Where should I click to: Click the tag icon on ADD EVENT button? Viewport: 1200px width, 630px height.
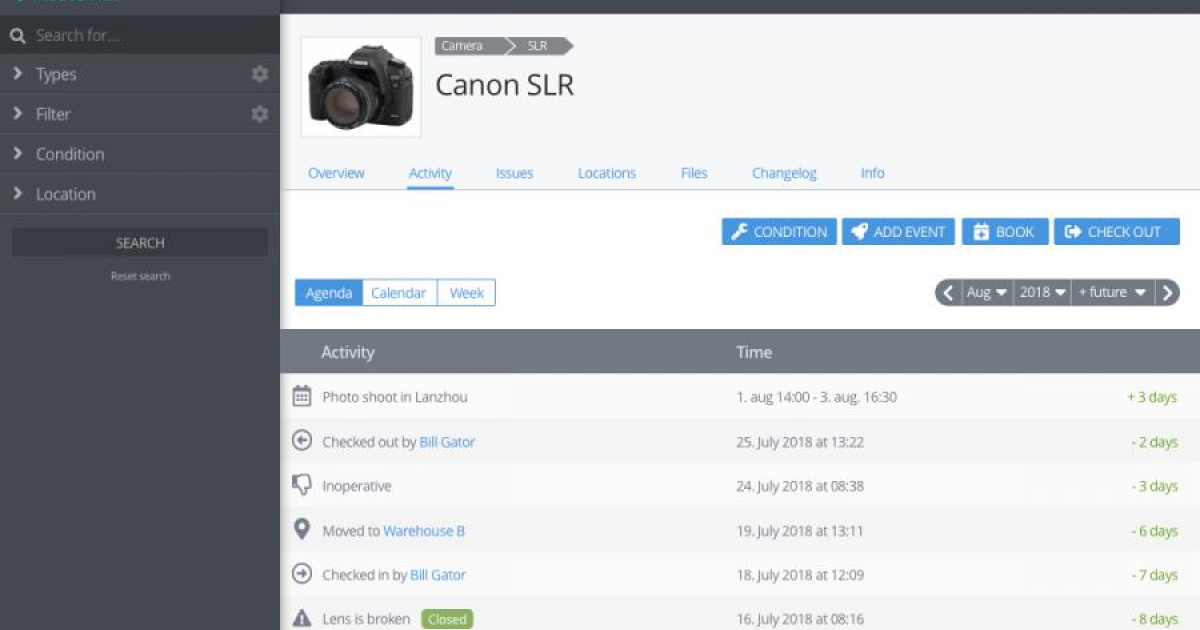pos(861,231)
